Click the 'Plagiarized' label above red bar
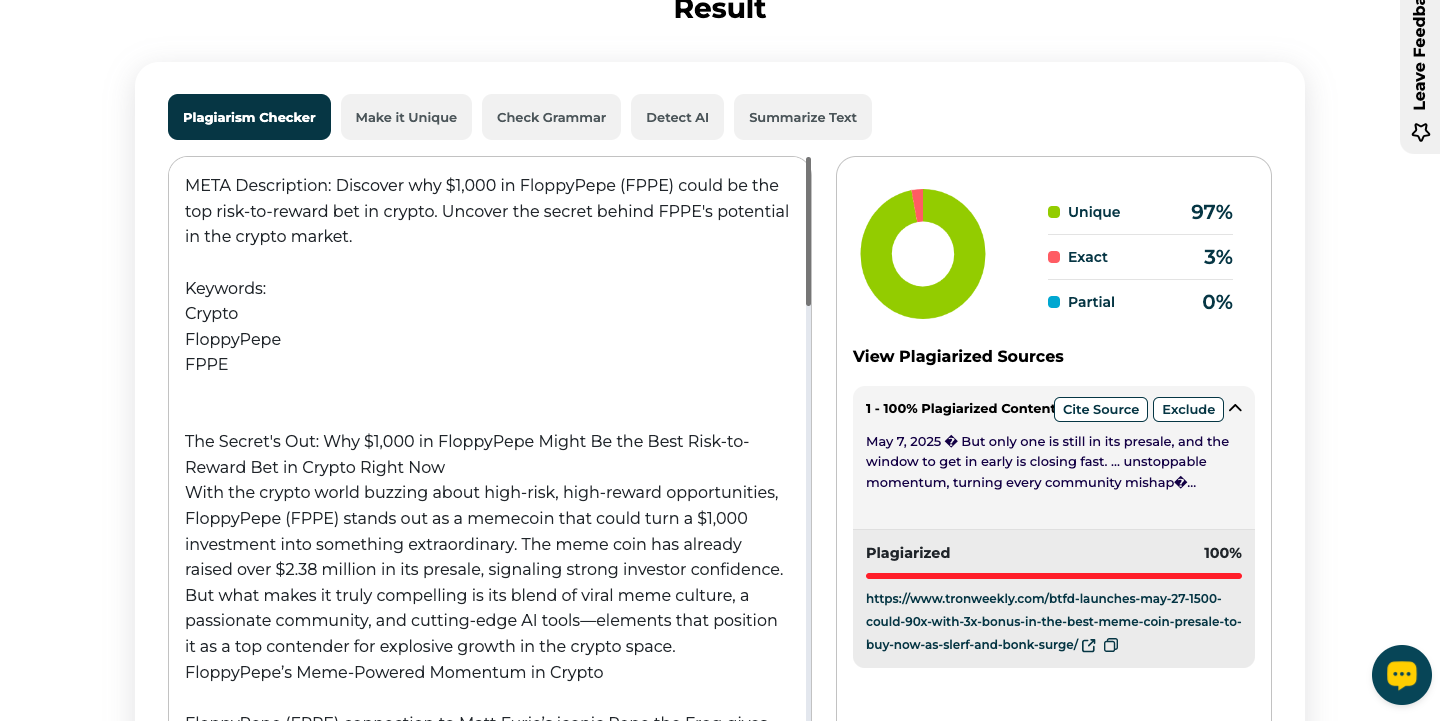This screenshot has height=721, width=1440. 908,553
